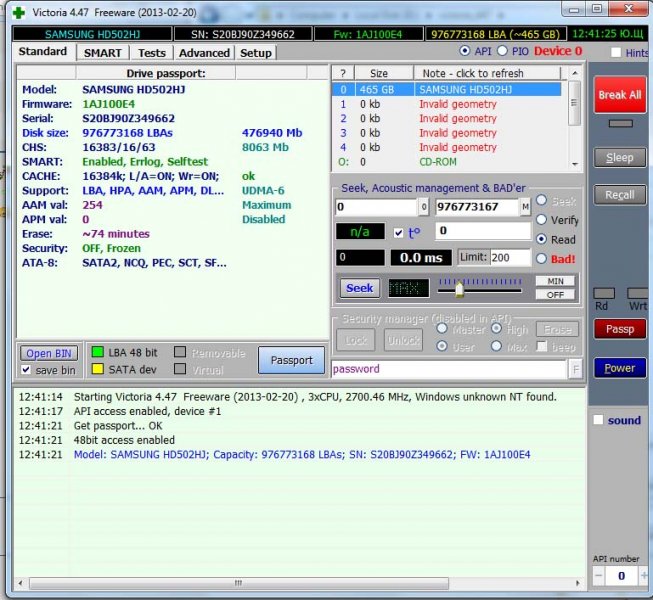Select the PIO access mode radio
Viewport: 653px width, 600px height.
tap(503, 51)
